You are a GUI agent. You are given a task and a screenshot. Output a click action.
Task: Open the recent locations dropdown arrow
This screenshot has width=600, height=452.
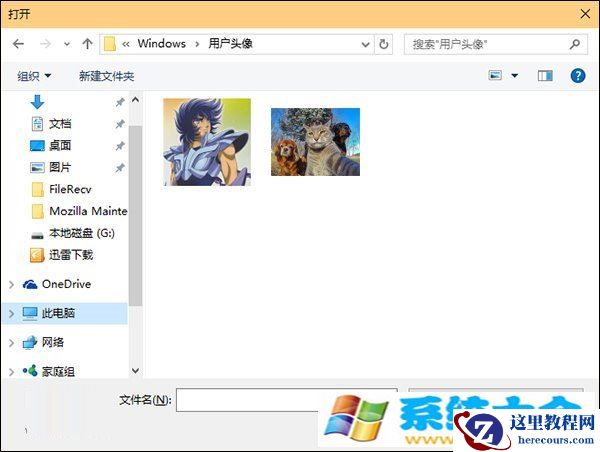(x=67, y=44)
